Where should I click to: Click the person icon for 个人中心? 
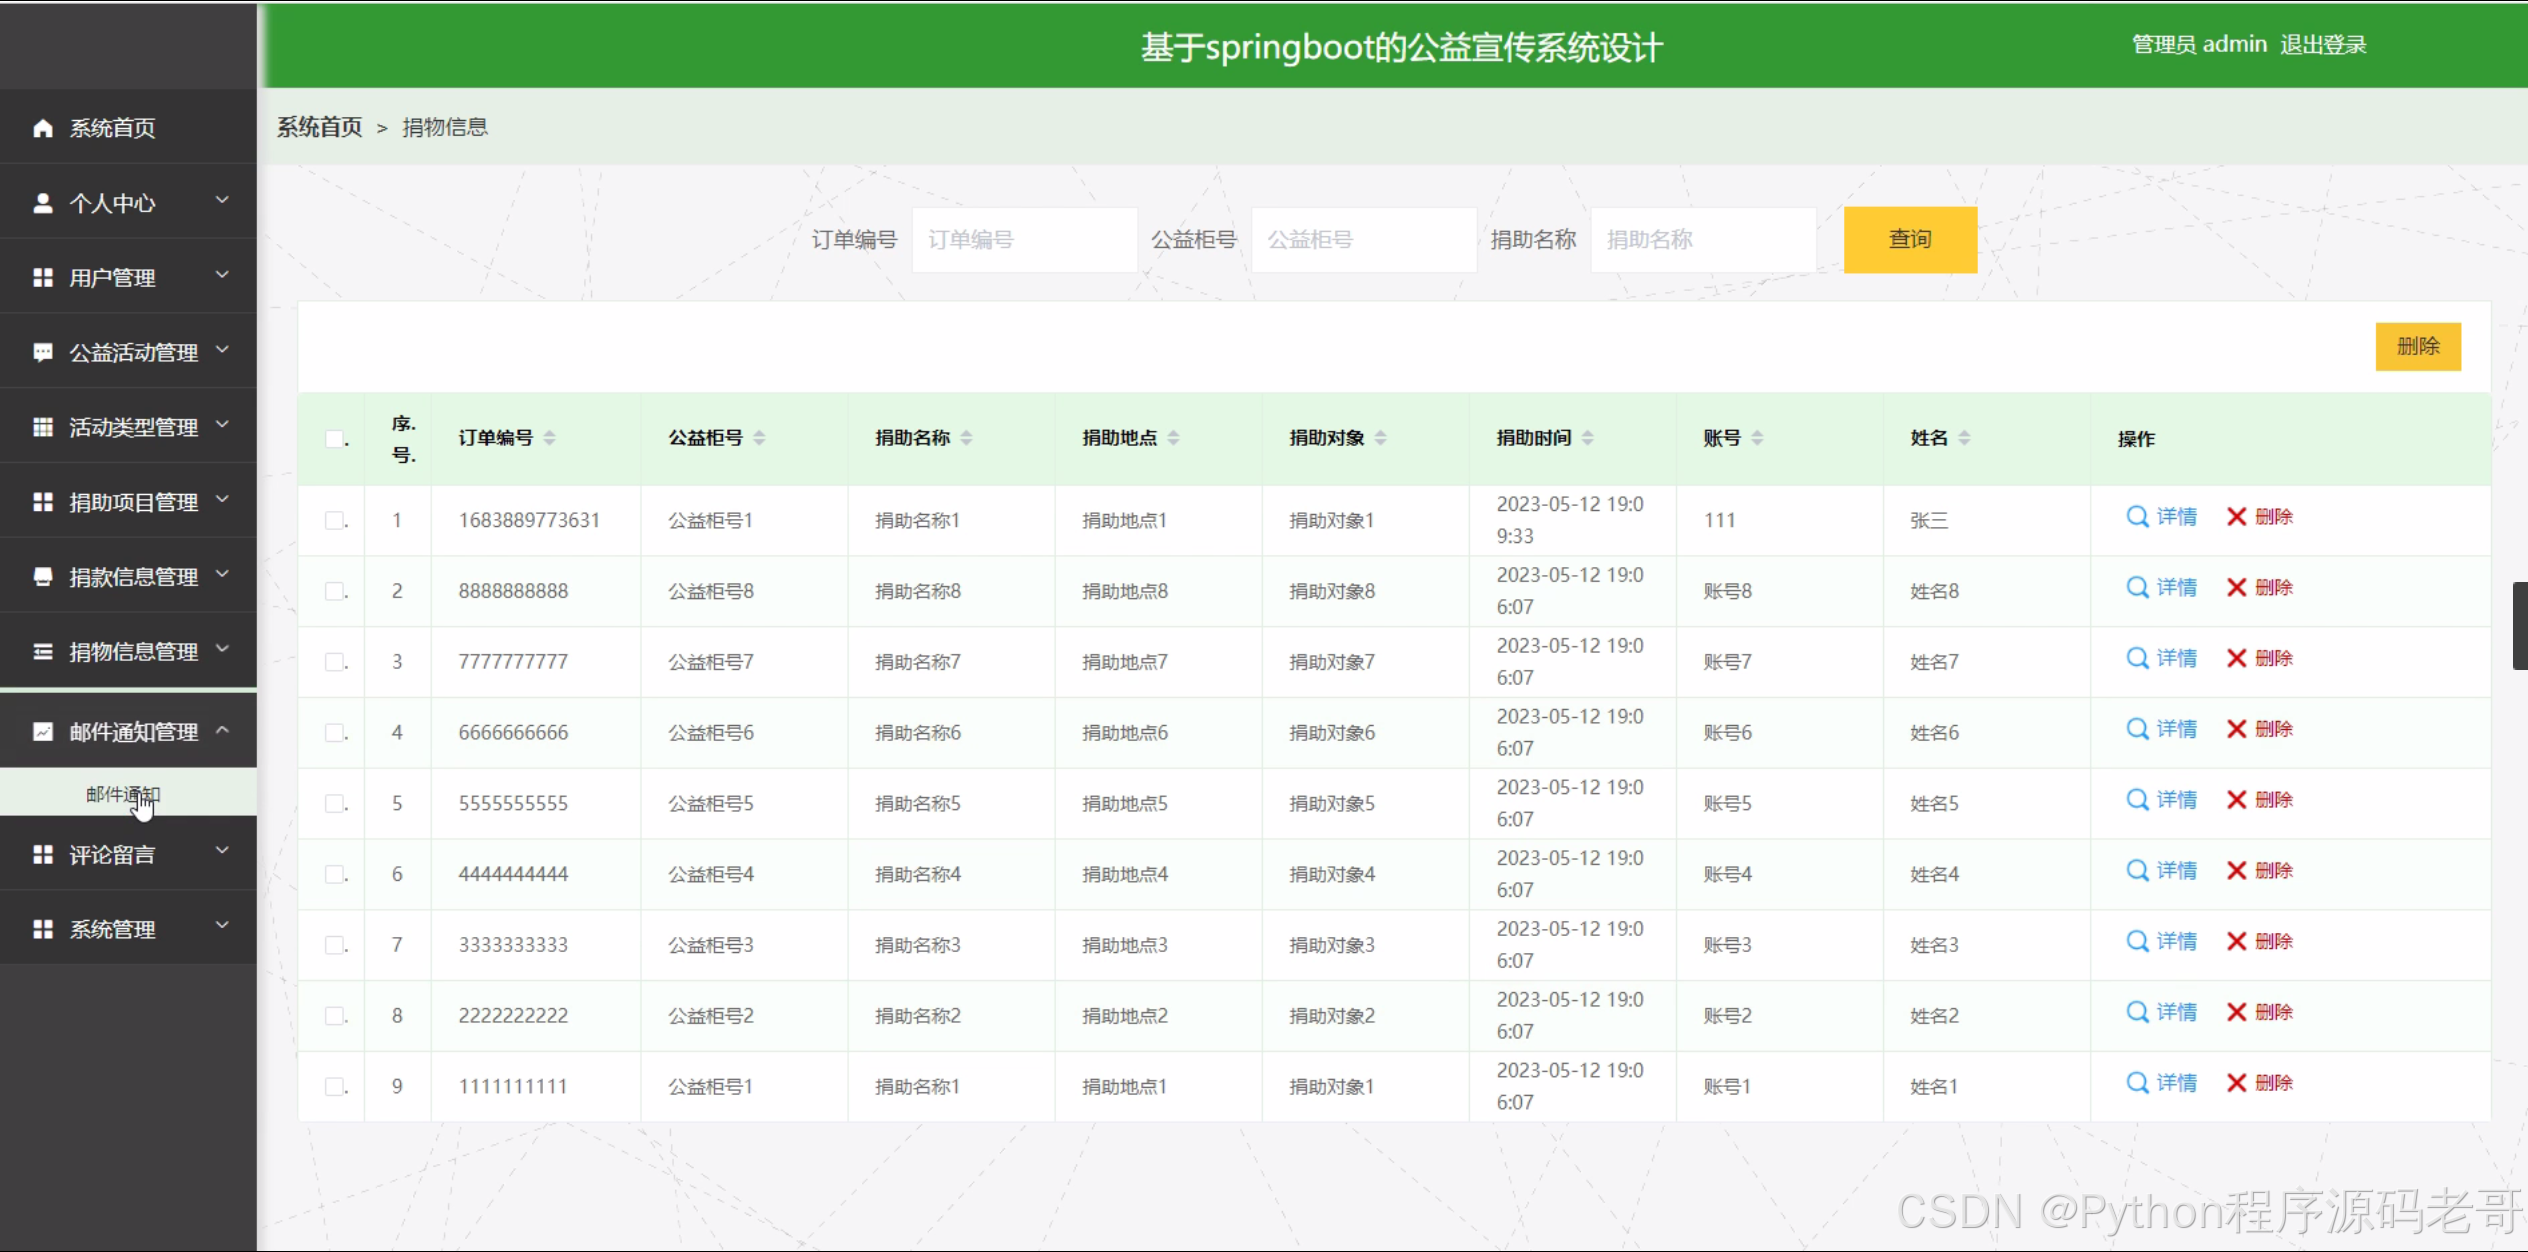(42, 203)
